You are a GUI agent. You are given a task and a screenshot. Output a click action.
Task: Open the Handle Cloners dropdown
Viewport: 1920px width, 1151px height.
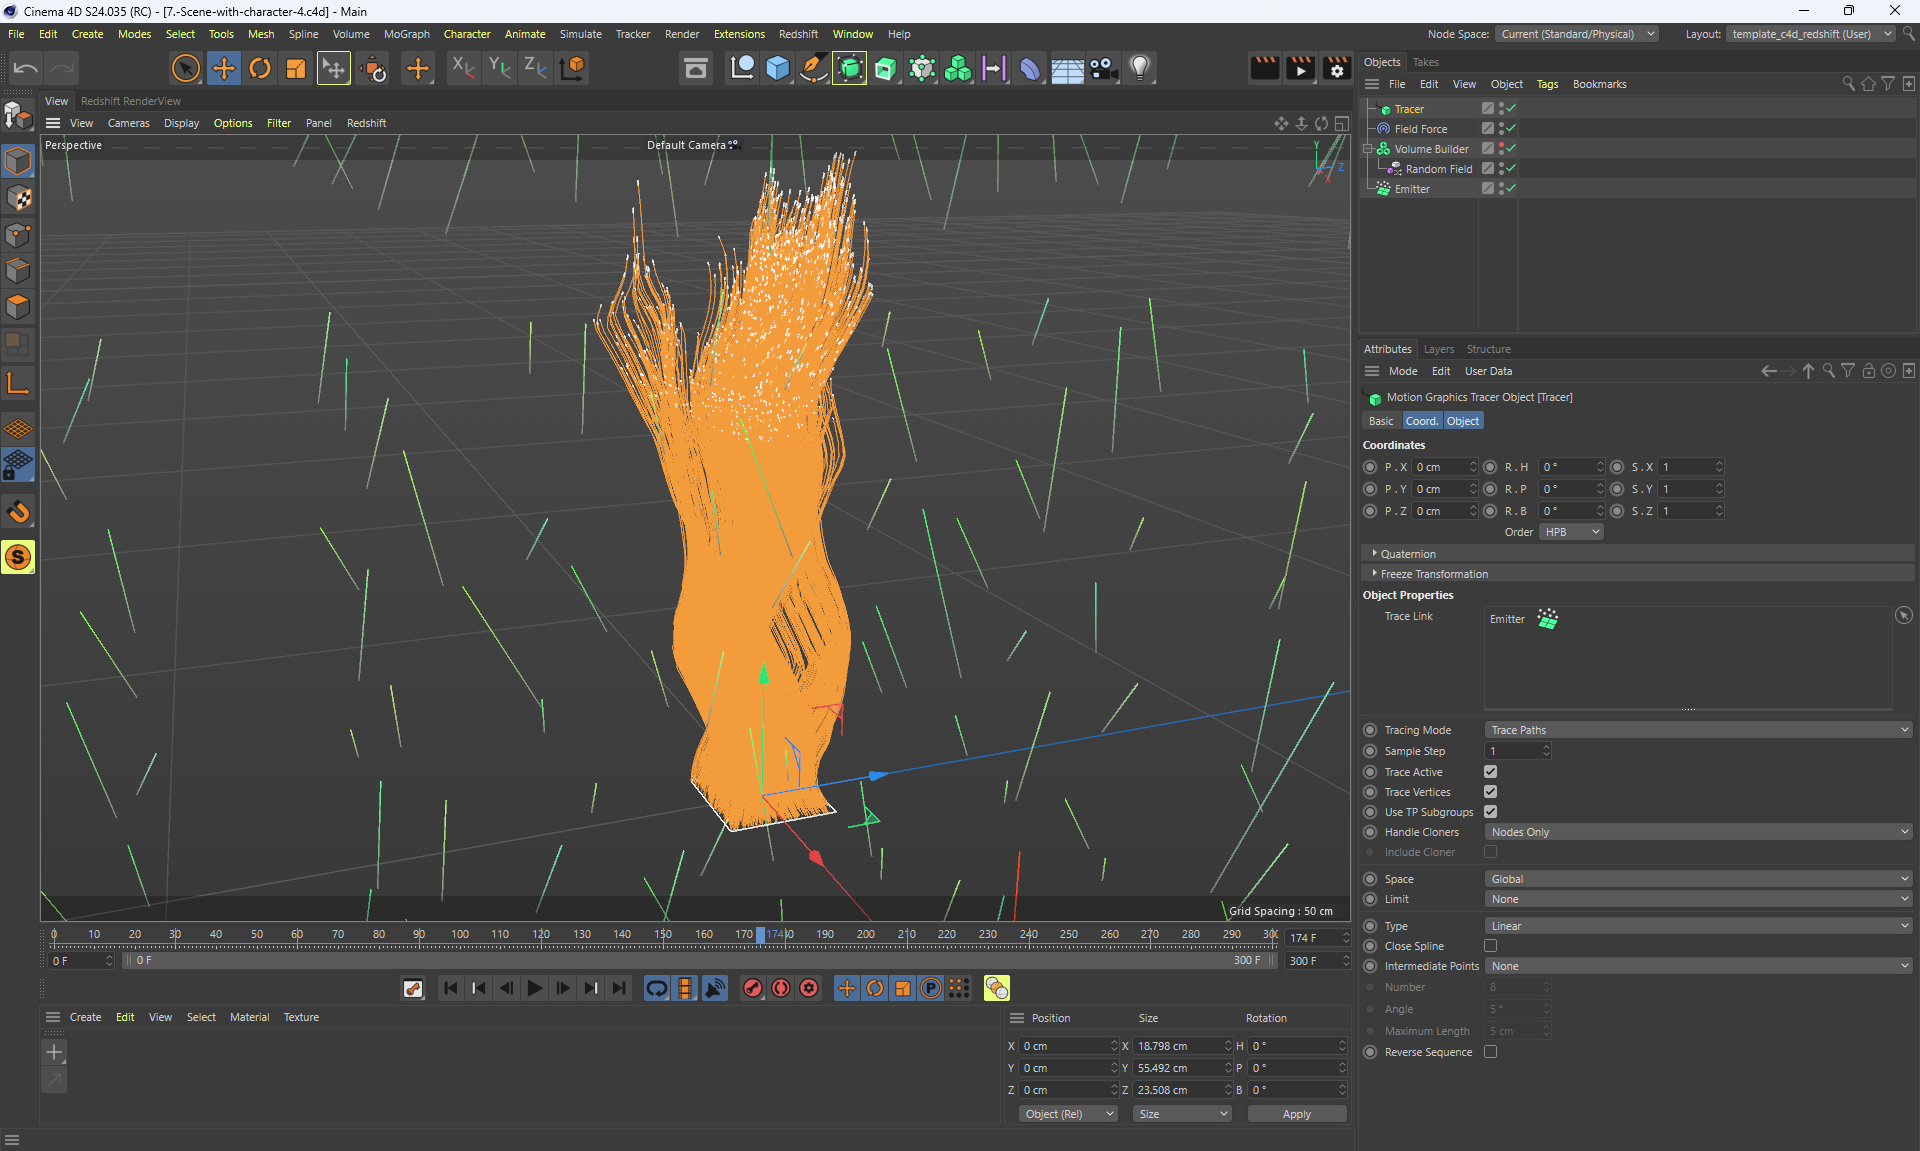(1698, 832)
